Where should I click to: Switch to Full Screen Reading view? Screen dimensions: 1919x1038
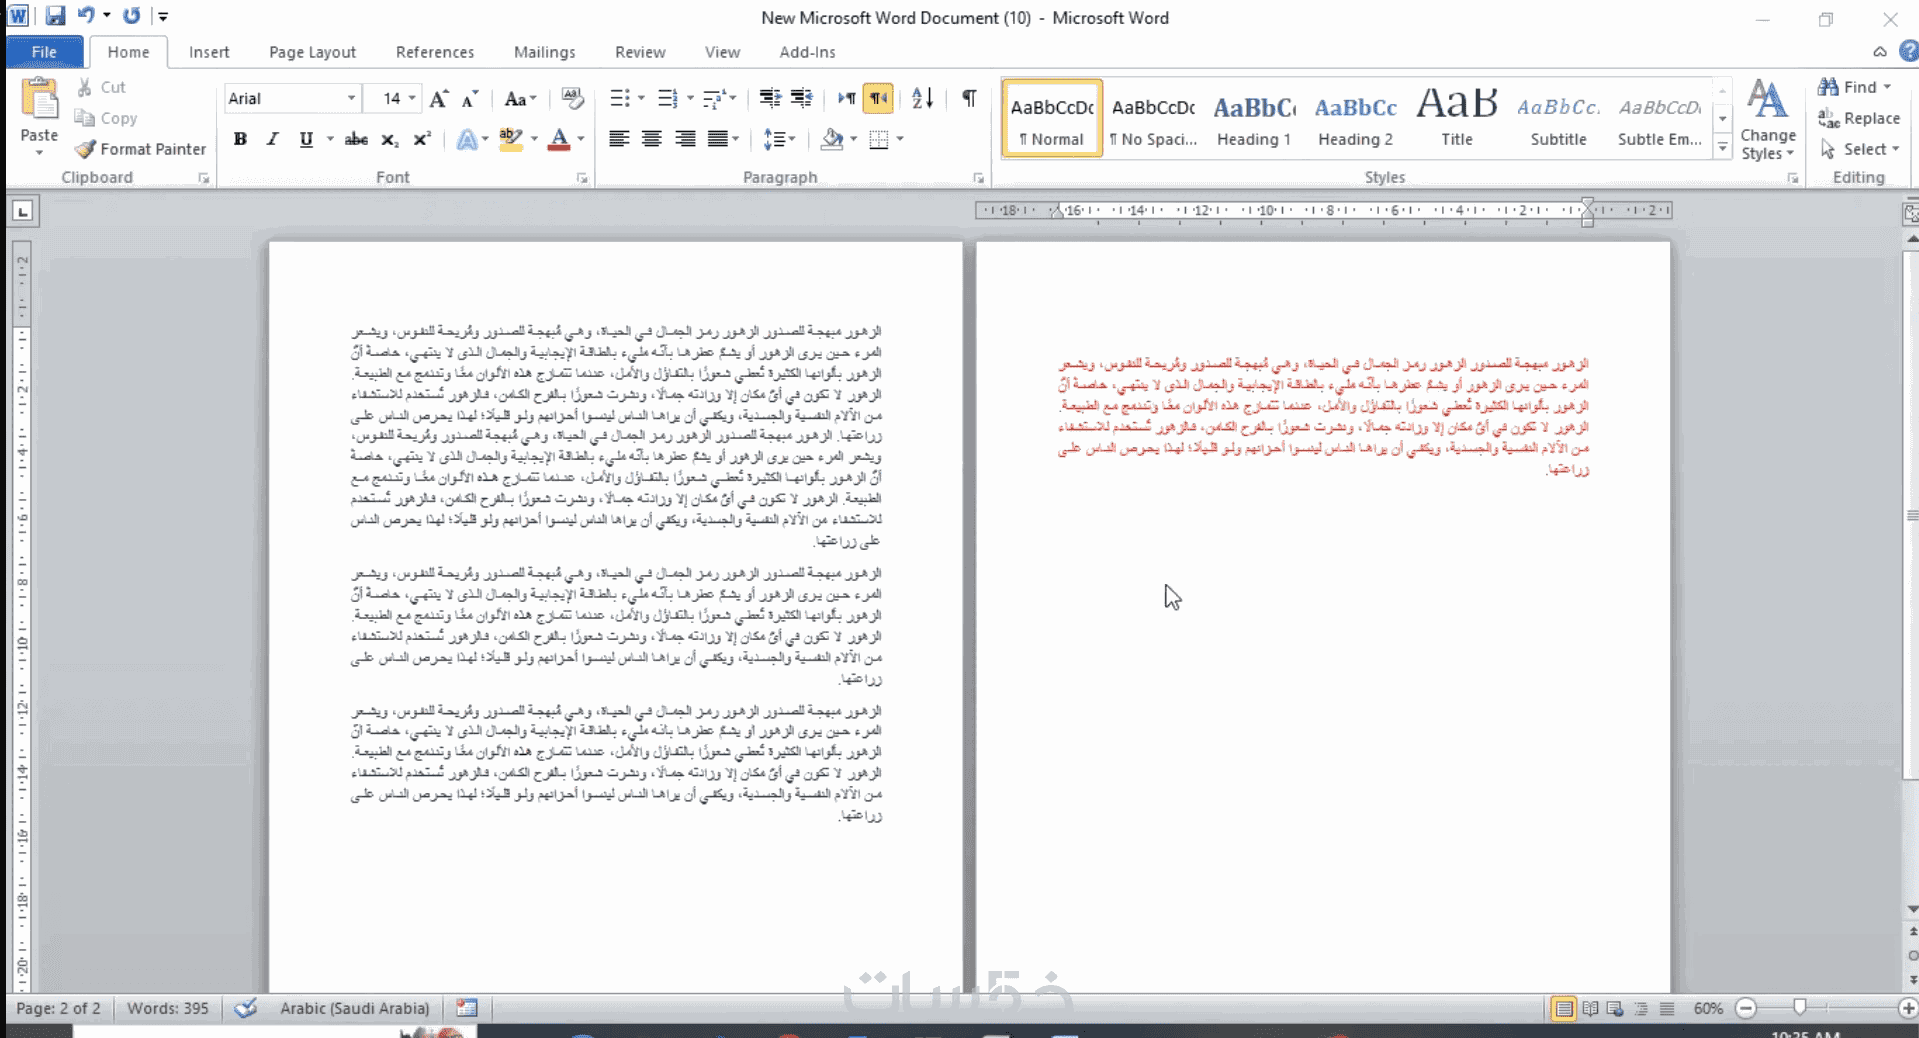coord(1590,1008)
